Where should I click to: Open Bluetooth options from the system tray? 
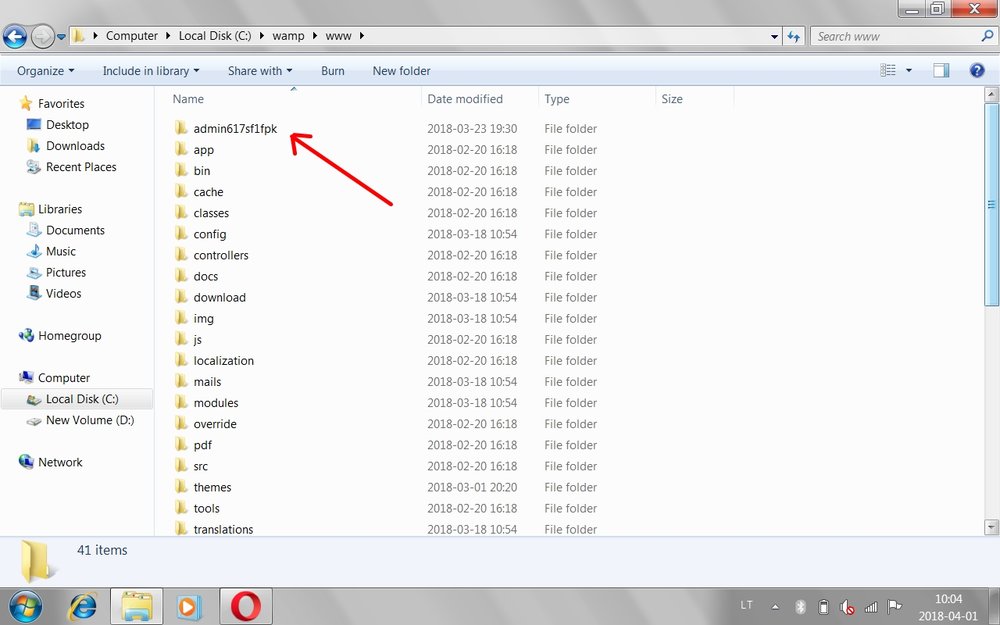(x=799, y=606)
